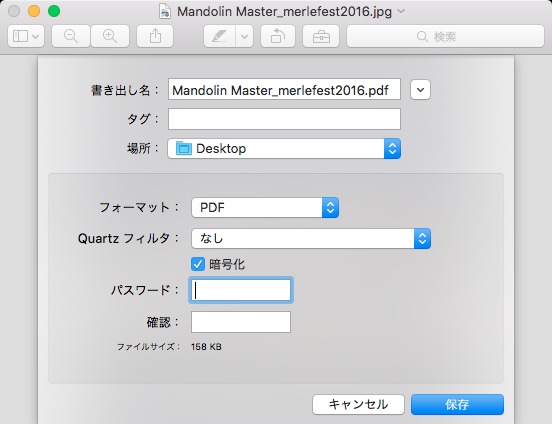Image resolution: width=552 pixels, height=424 pixels.
Task: Click the zoom in magnifier icon
Action: 110,36
